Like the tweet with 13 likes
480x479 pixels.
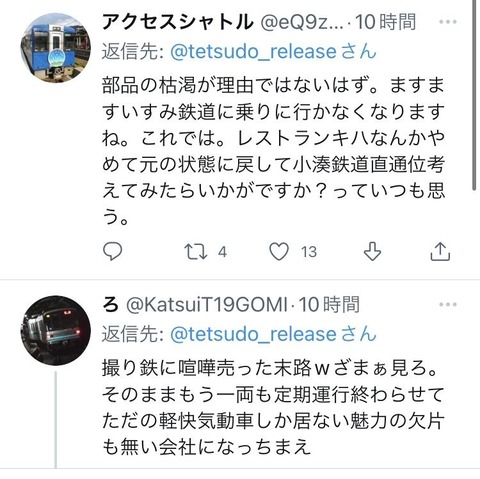(279, 251)
